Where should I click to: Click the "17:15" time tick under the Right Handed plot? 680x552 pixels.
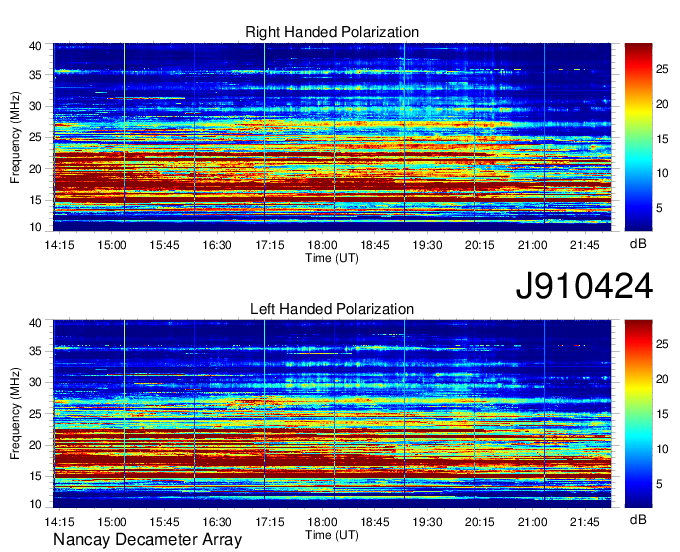[270, 245]
